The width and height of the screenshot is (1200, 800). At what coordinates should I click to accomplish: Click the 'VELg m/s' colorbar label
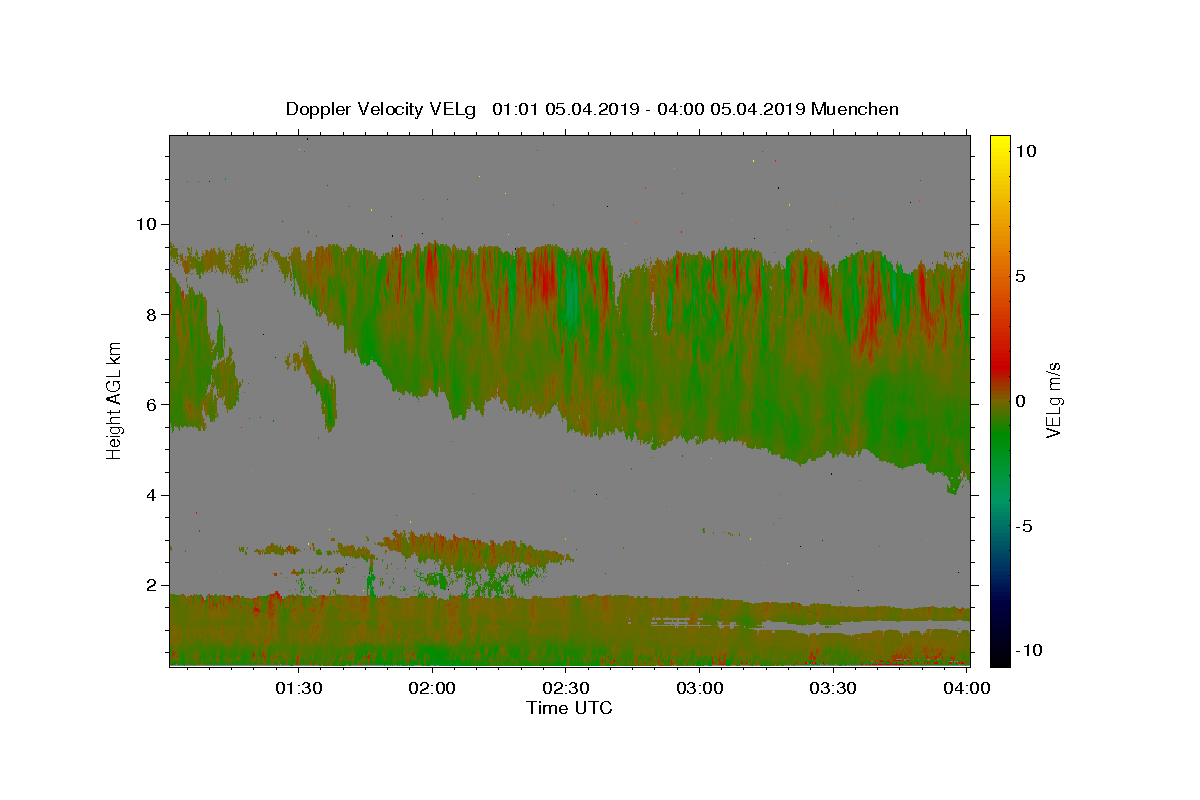point(1053,400)
